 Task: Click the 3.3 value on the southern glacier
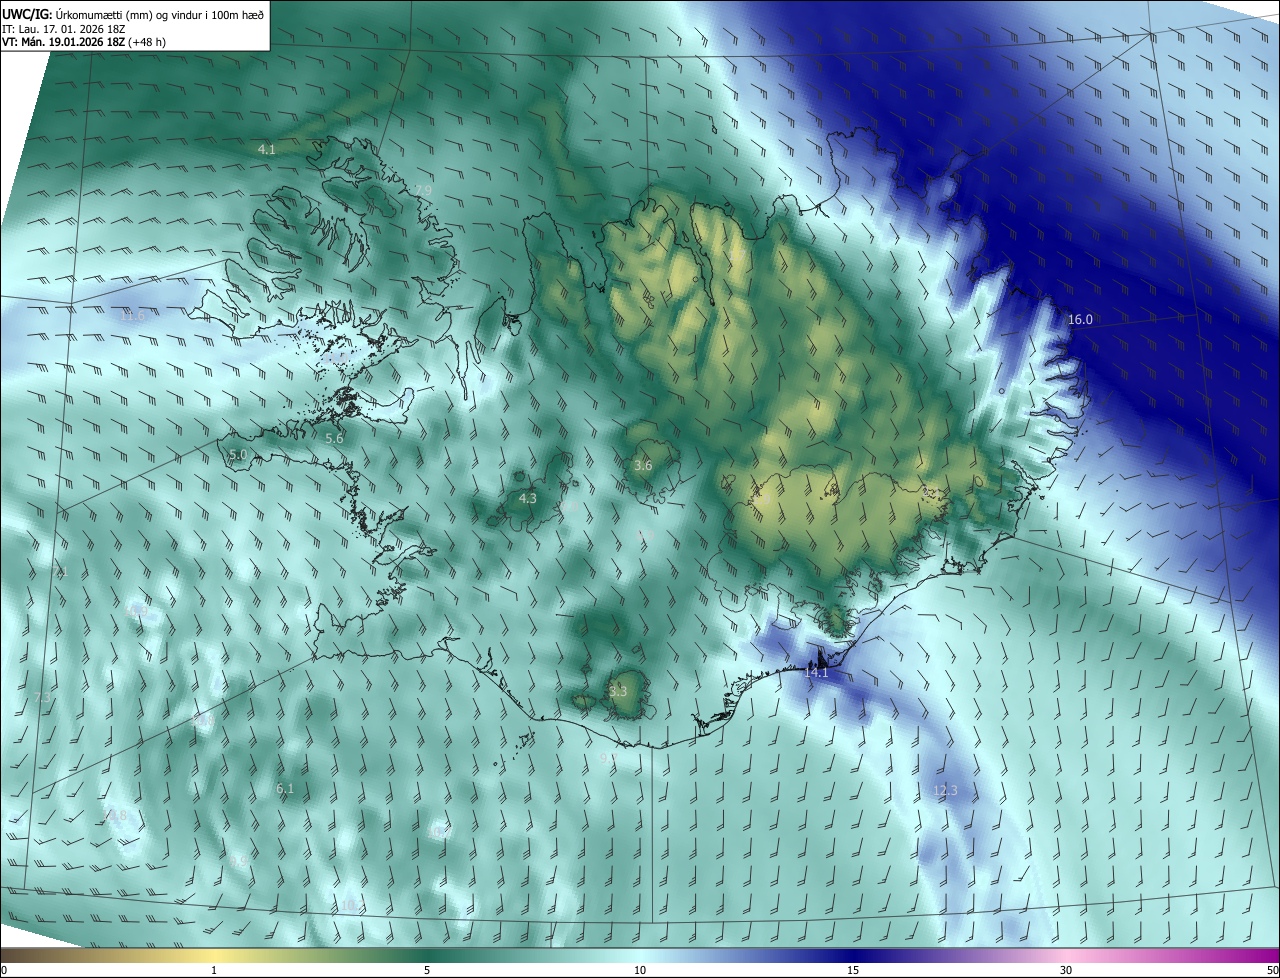point(618,691)
